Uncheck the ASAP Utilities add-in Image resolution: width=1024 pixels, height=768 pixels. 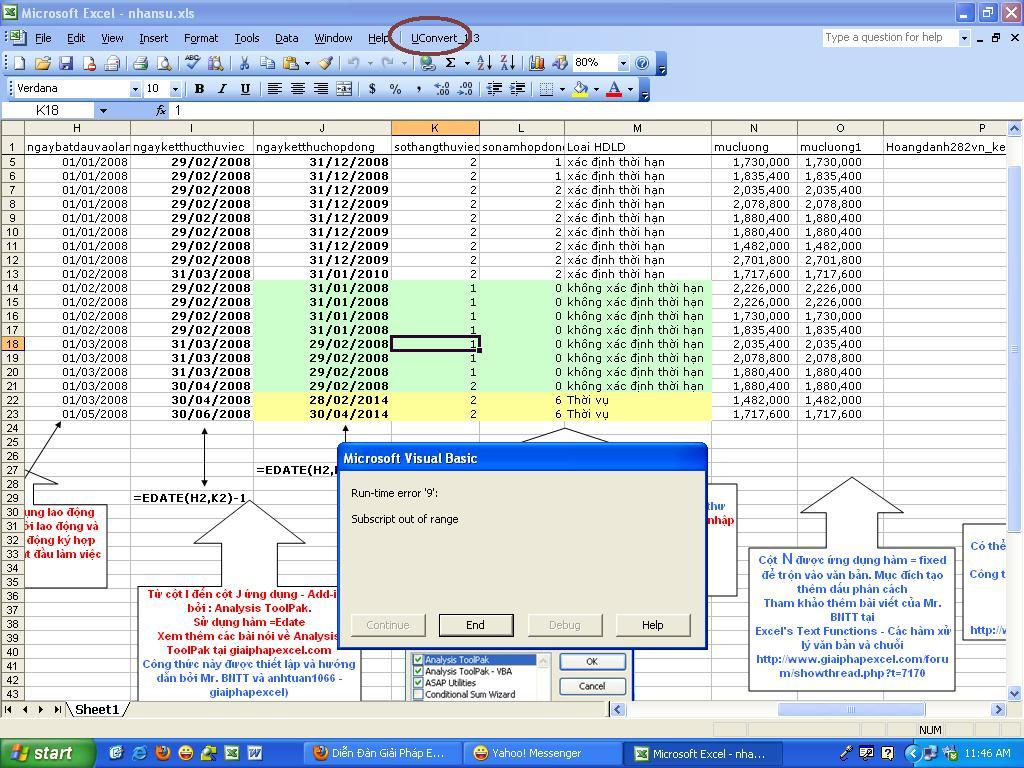click(418, 682)
